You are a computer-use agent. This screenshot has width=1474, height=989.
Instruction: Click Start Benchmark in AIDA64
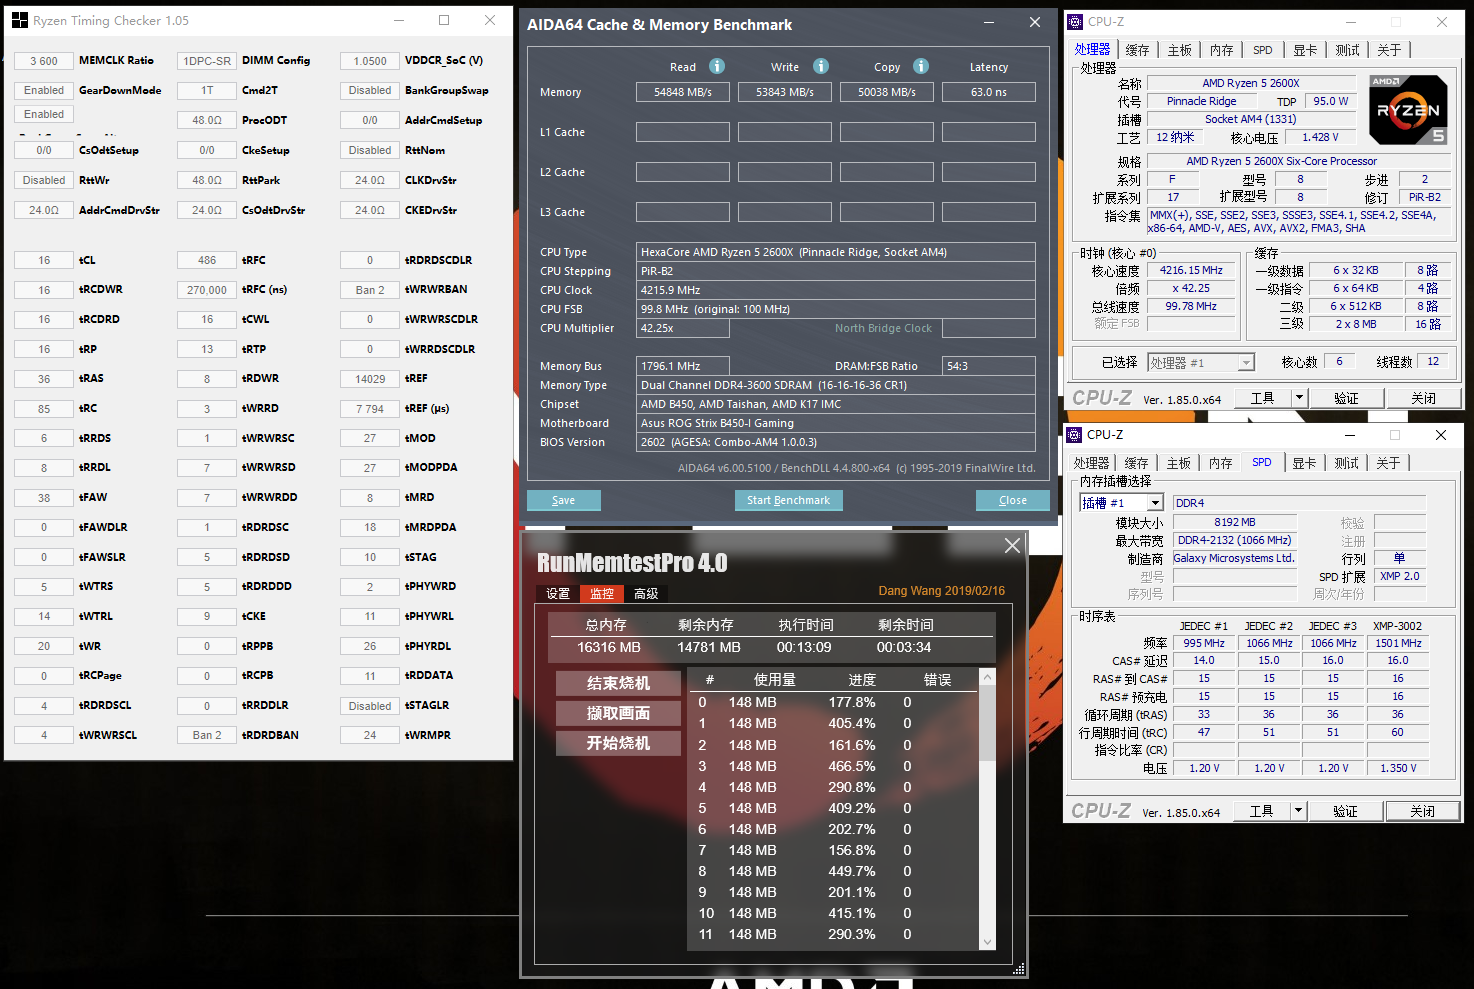point(788,500)
